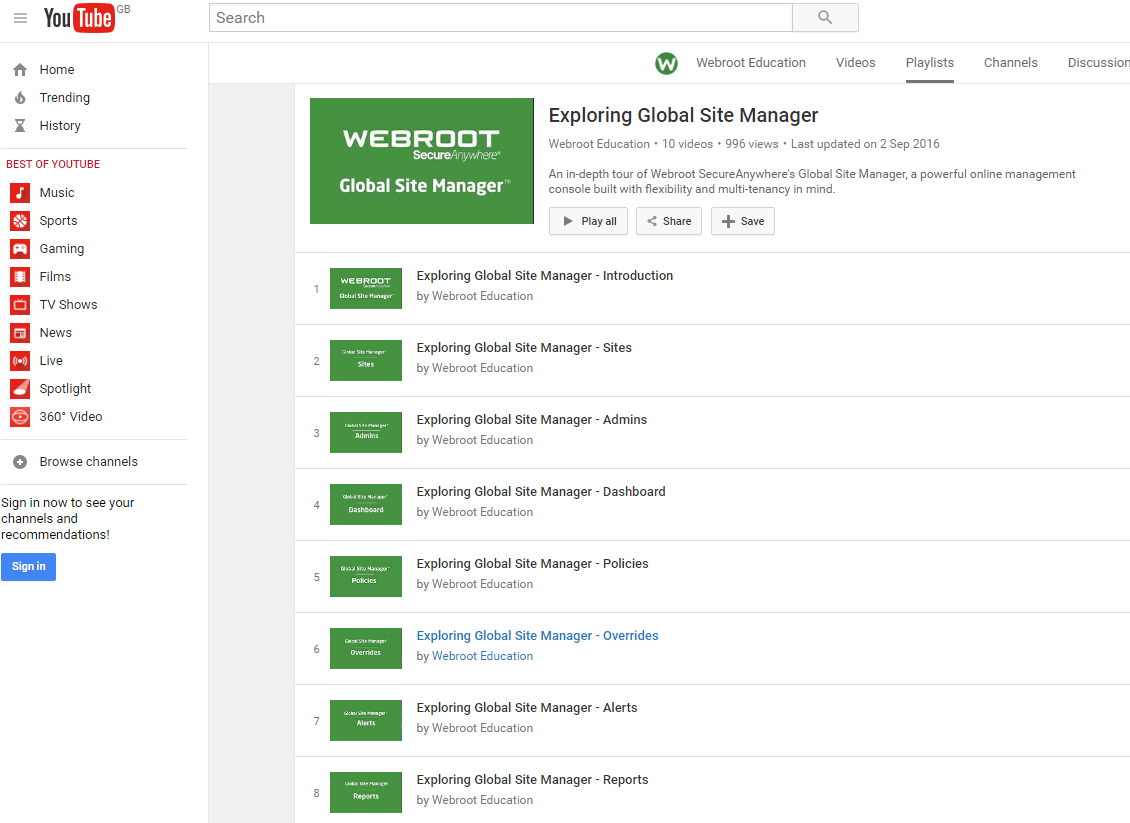This screenshot has width=1130, height=823.
Task: Open the Live category link
Action: [x=51, y=360]
